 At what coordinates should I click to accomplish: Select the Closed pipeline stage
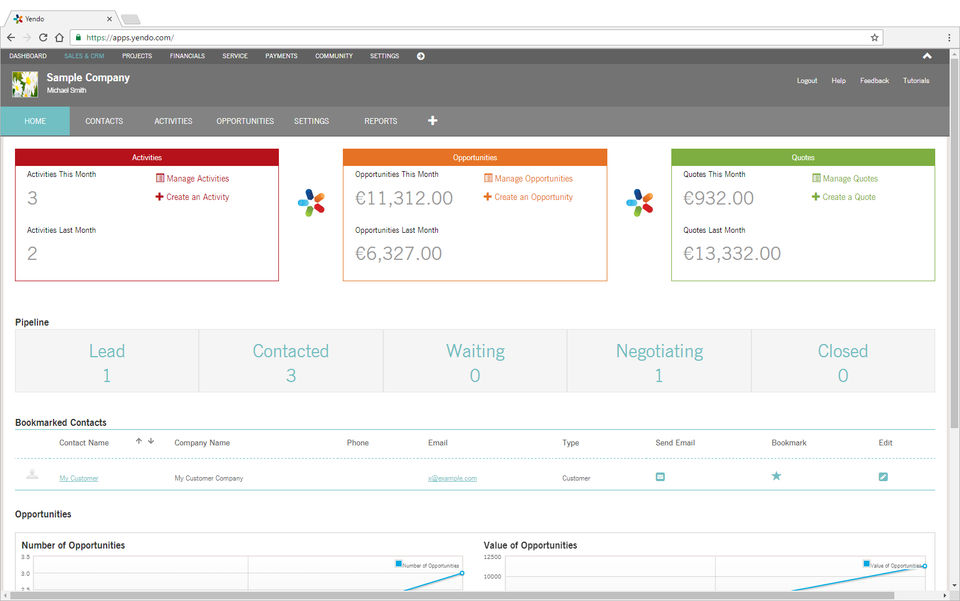point(843,361)
